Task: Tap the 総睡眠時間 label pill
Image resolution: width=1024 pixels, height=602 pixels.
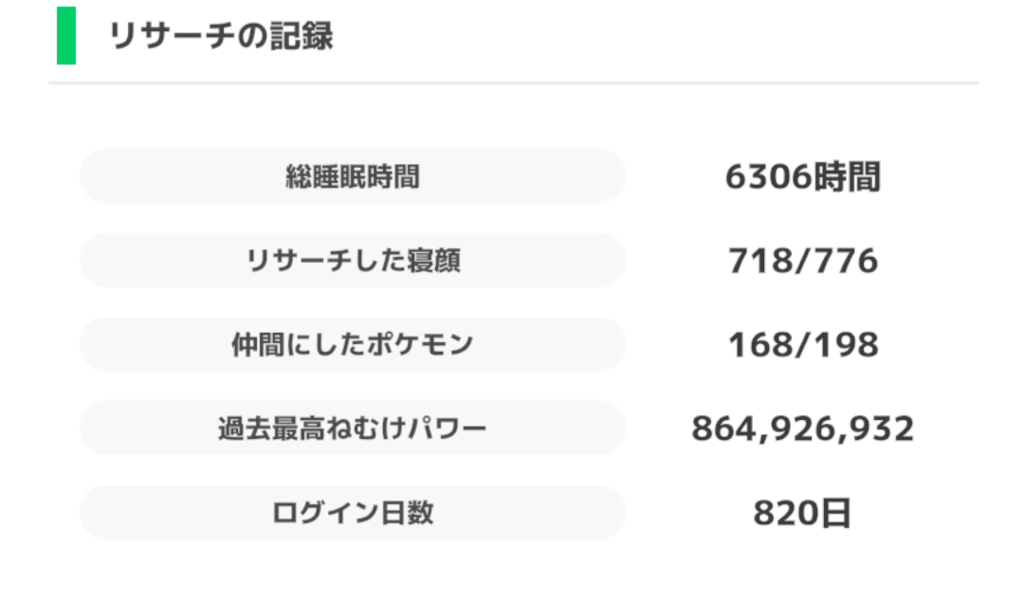Action: pos(352,177)
